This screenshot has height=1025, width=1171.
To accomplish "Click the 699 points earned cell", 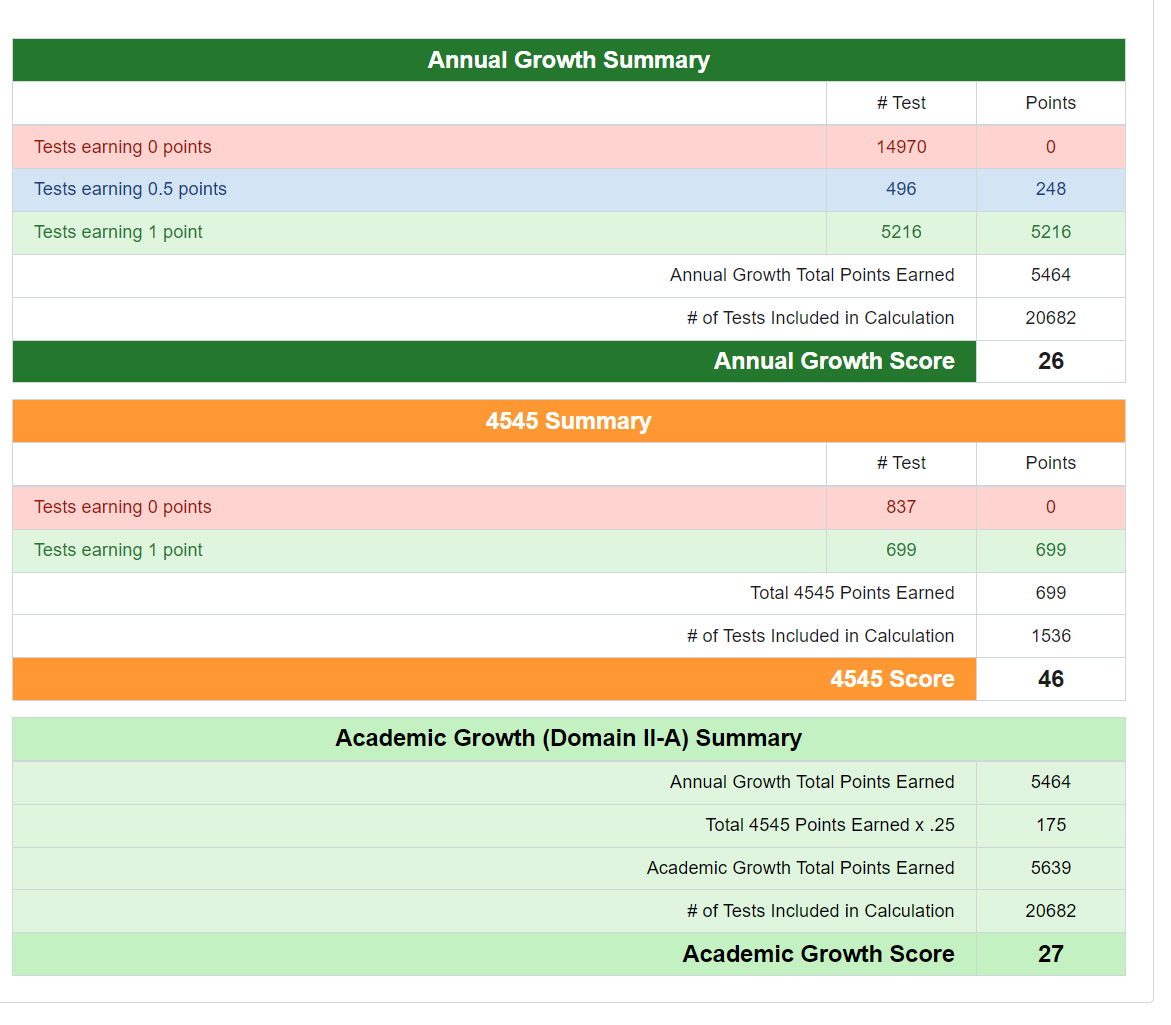I will [x=1050, y=550].
